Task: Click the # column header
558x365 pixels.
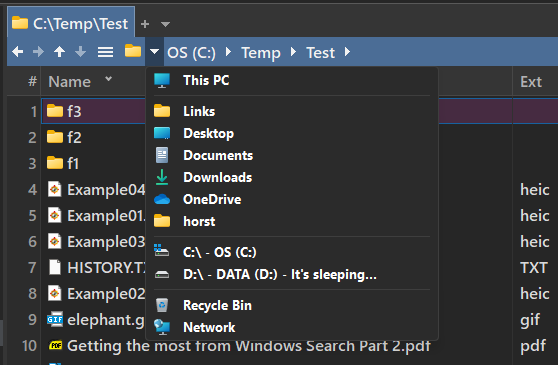Action: [32, 81]
